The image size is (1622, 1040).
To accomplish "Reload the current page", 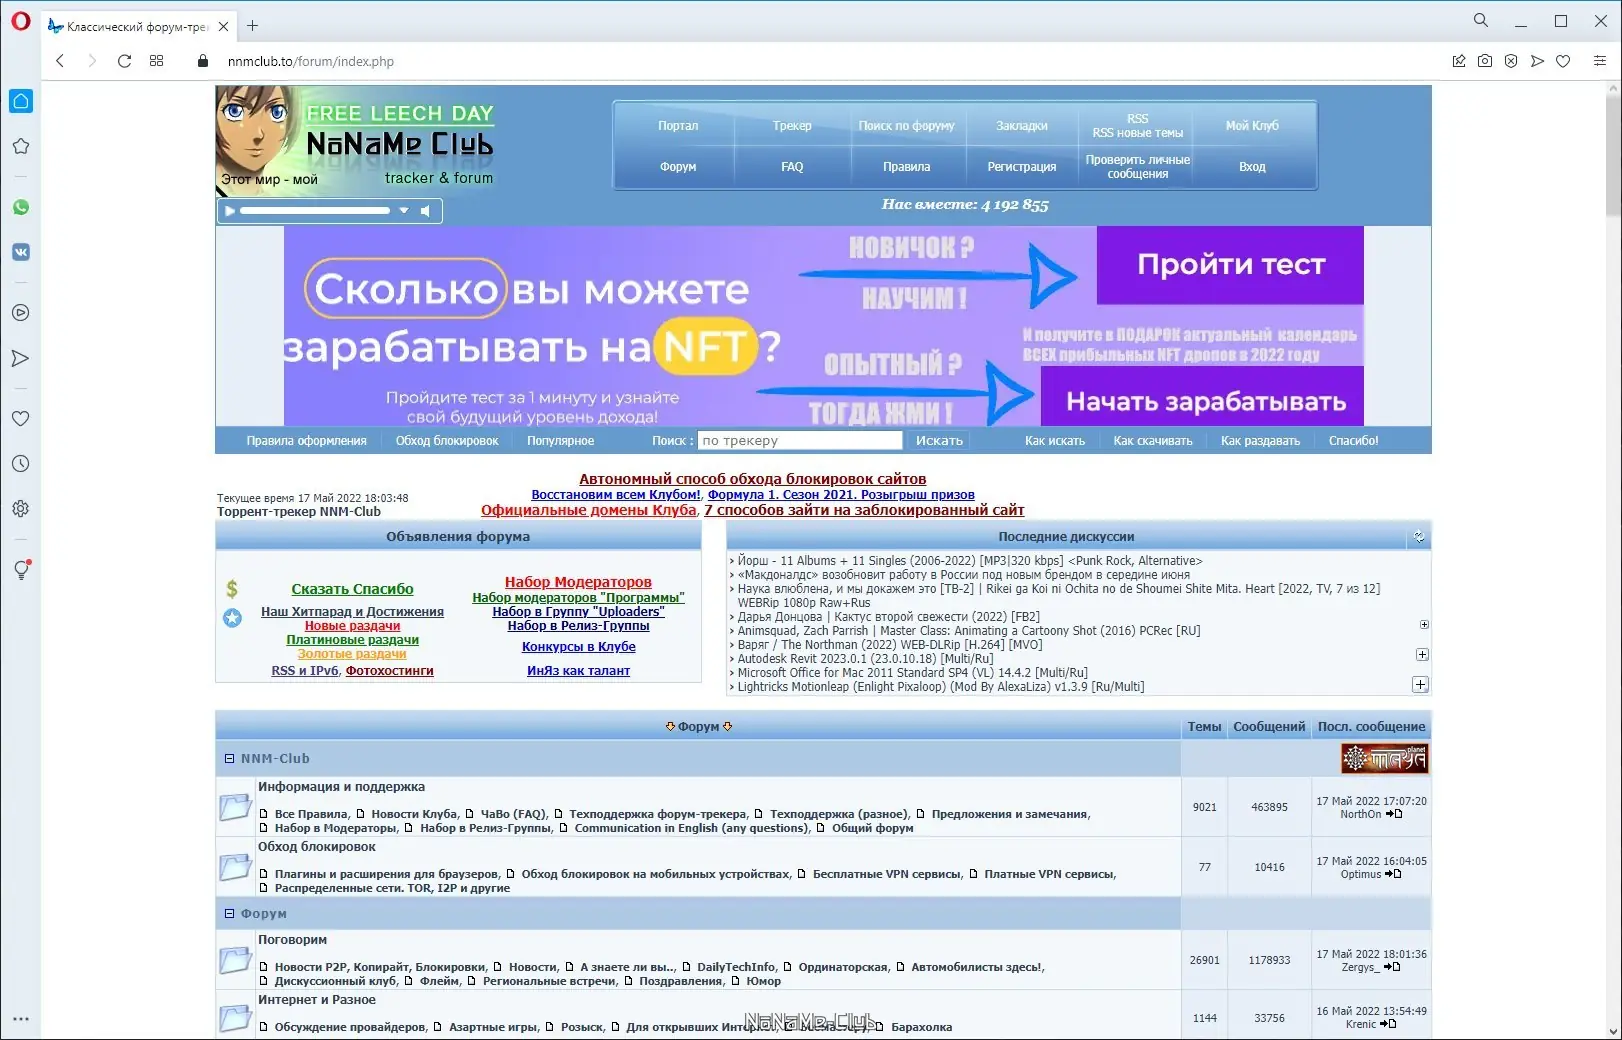I will 124,61.
